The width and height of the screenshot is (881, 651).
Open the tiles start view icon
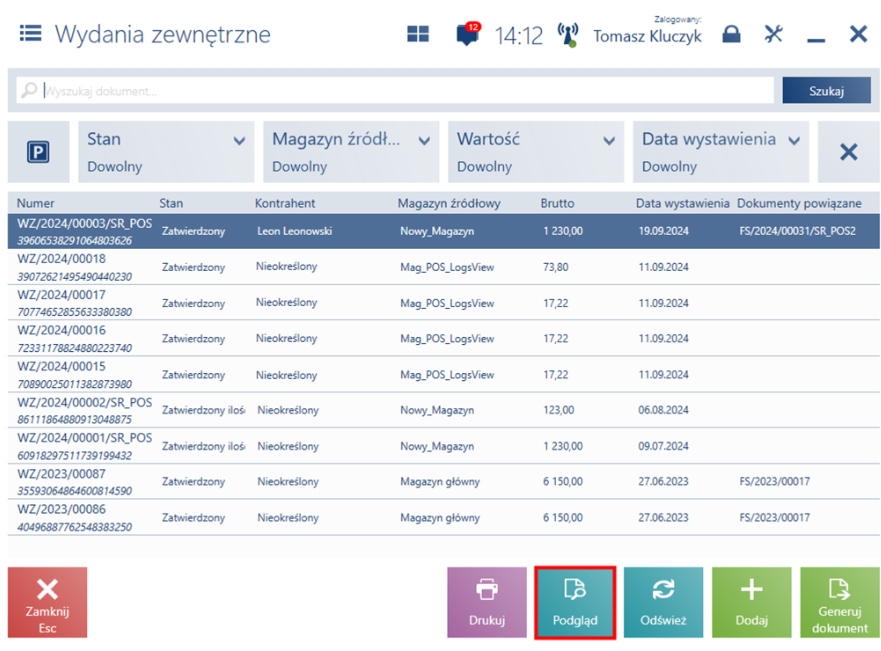click(x=418, y=34)
